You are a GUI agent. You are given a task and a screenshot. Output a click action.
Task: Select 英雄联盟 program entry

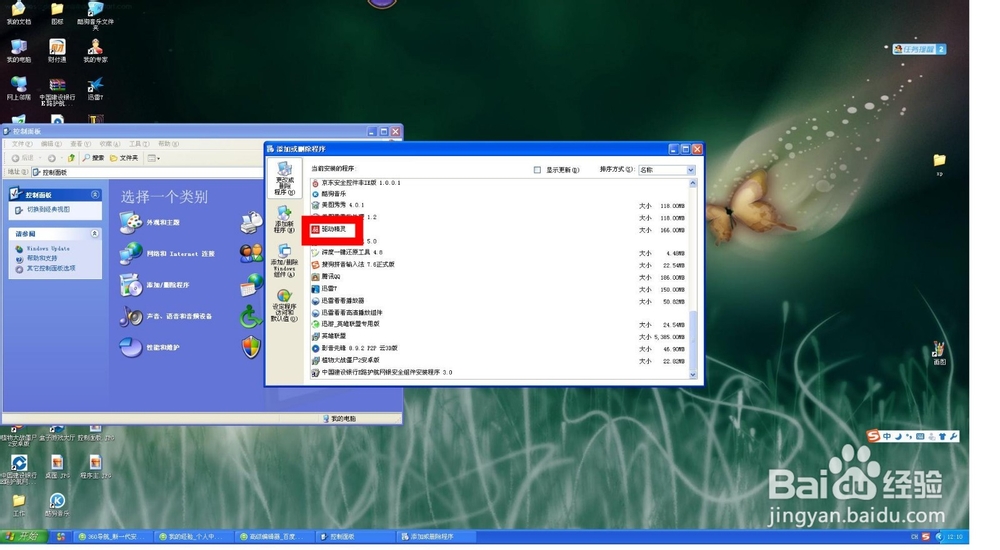[329, 336]
